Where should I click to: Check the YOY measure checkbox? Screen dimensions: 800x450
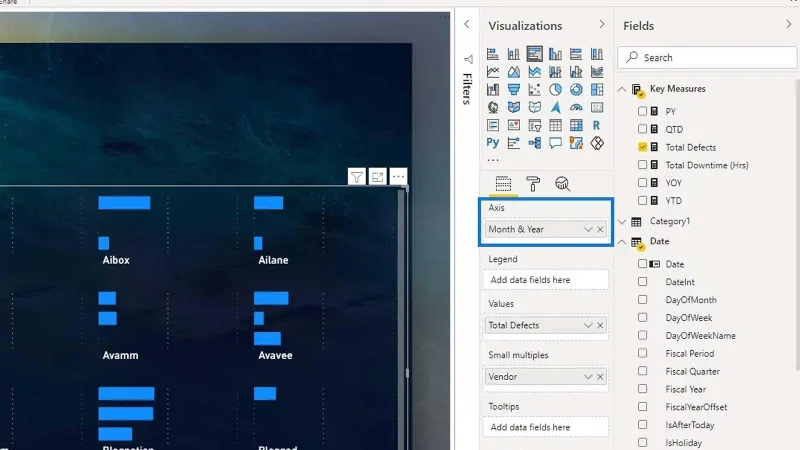tap(642, 183)
